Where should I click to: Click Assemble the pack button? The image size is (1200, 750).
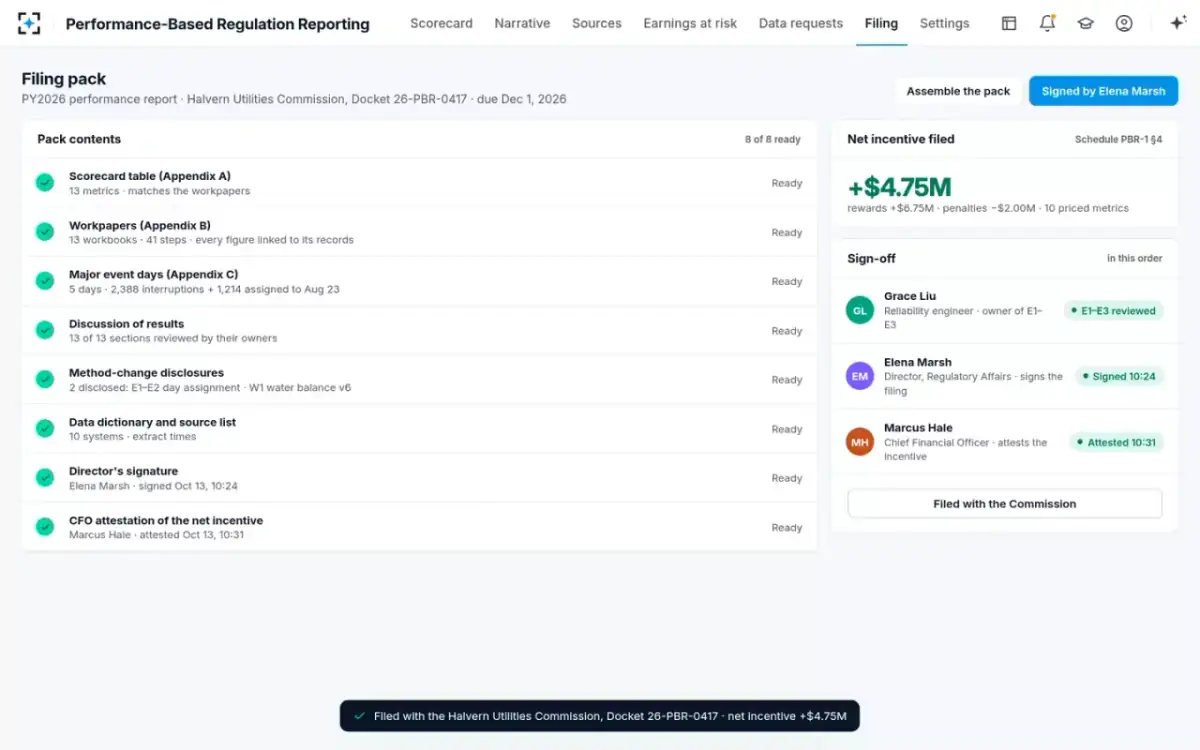pos(958,91)
